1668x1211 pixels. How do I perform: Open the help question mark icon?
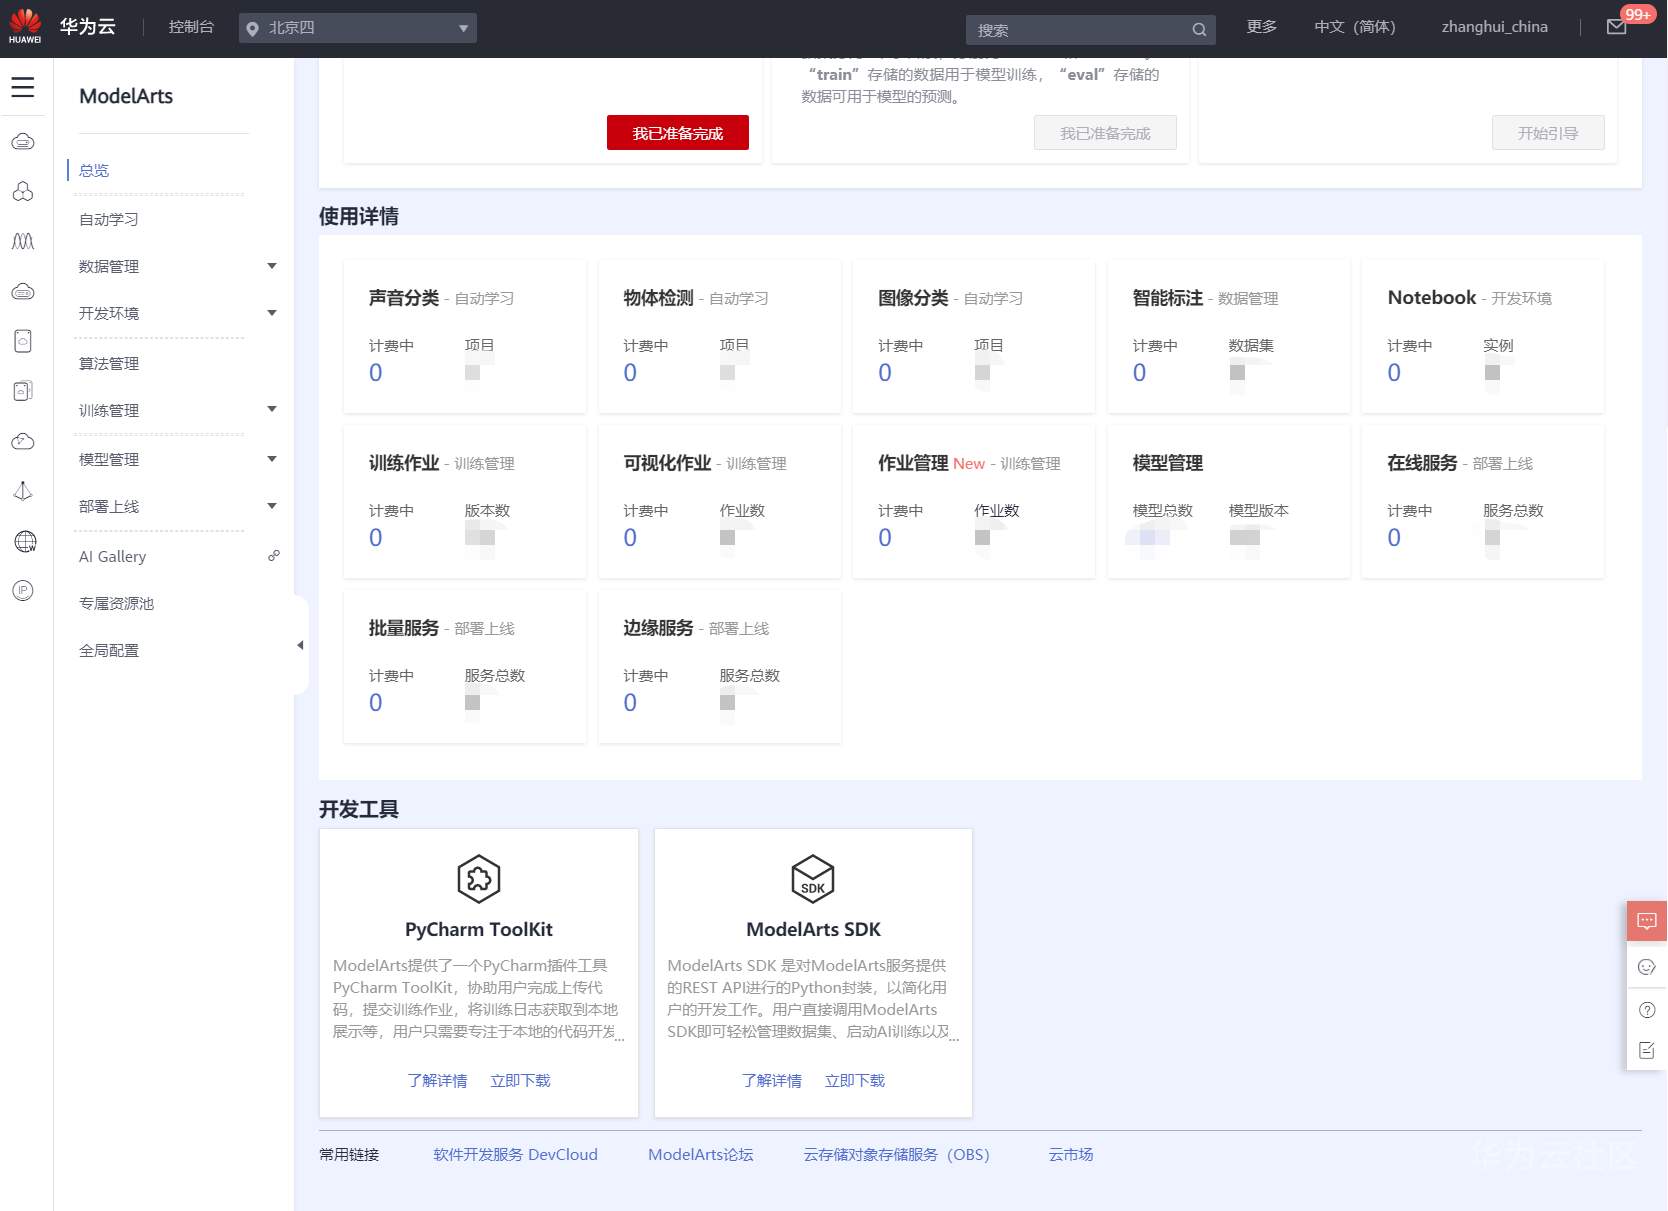(x=1647, y=1010)
